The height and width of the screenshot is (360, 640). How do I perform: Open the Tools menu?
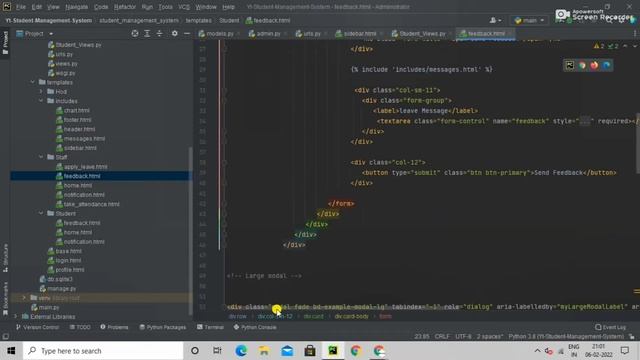[165, 7]
